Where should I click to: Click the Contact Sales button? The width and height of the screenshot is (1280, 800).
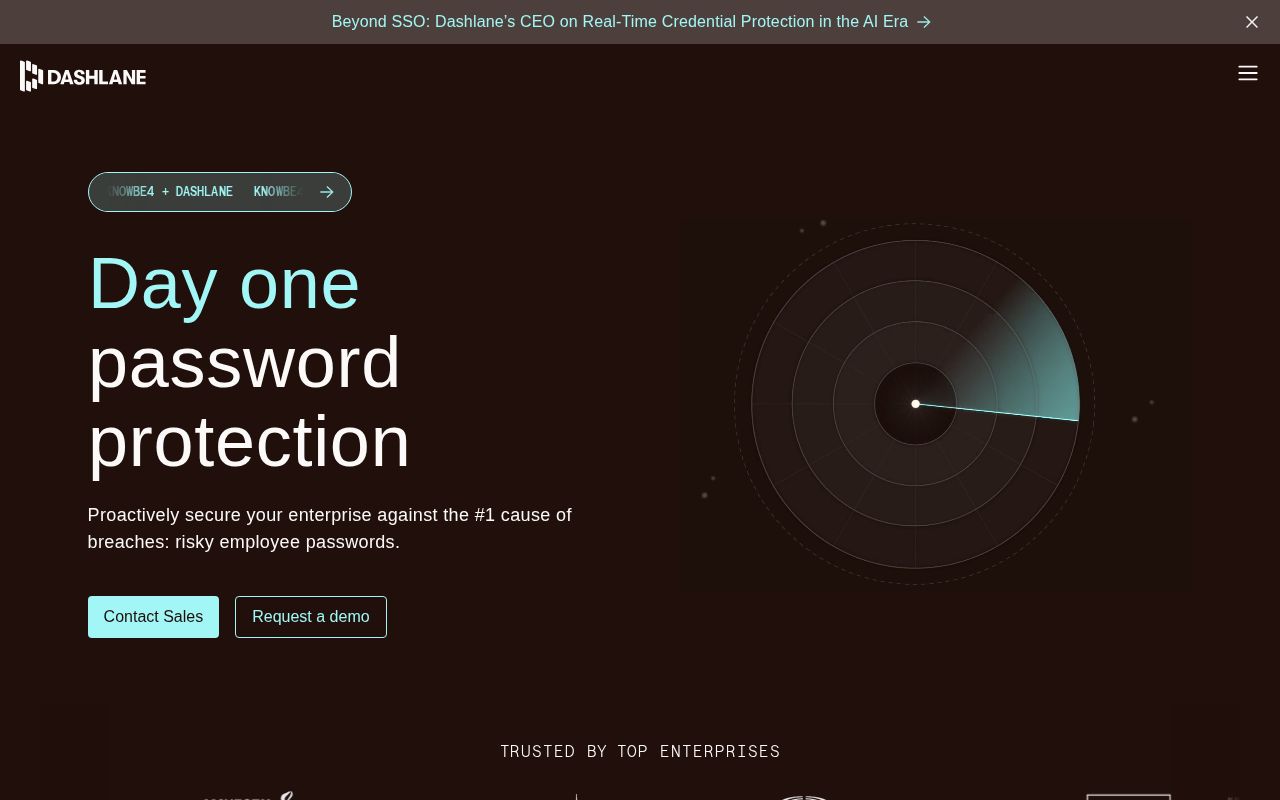(153, 617)
